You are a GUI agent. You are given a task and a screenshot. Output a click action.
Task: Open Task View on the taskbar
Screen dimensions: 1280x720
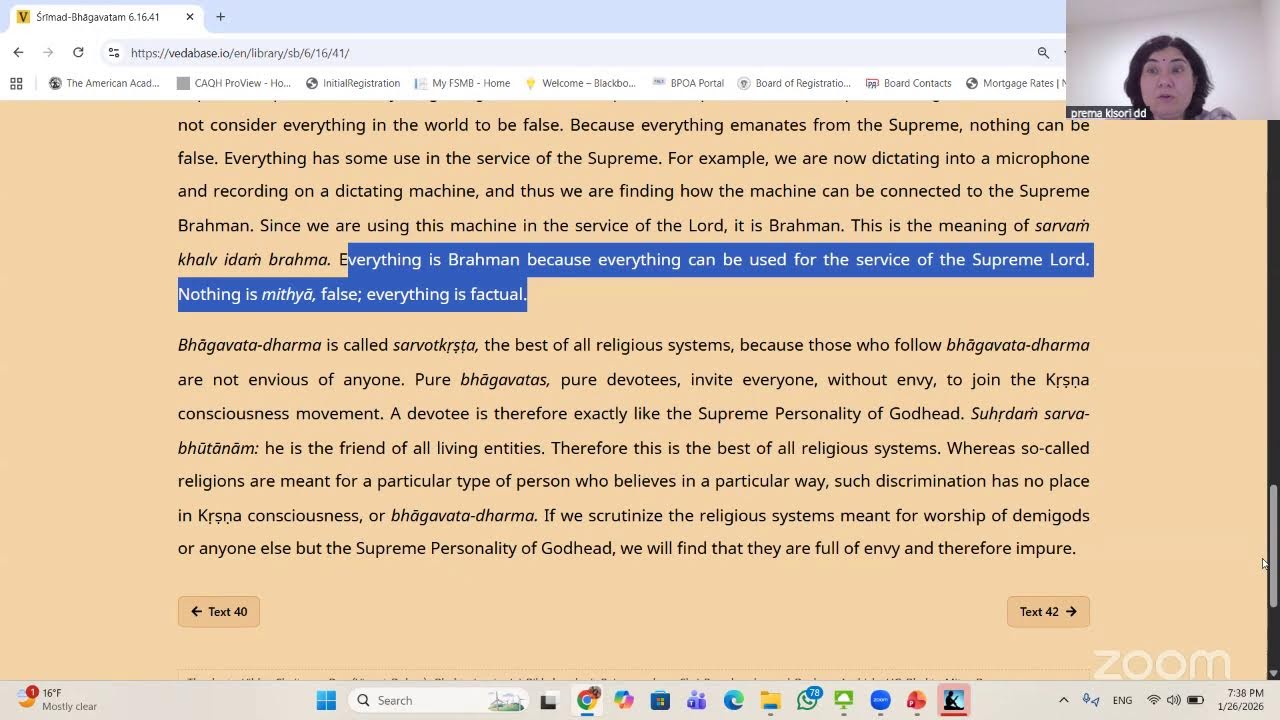point(548,700)
